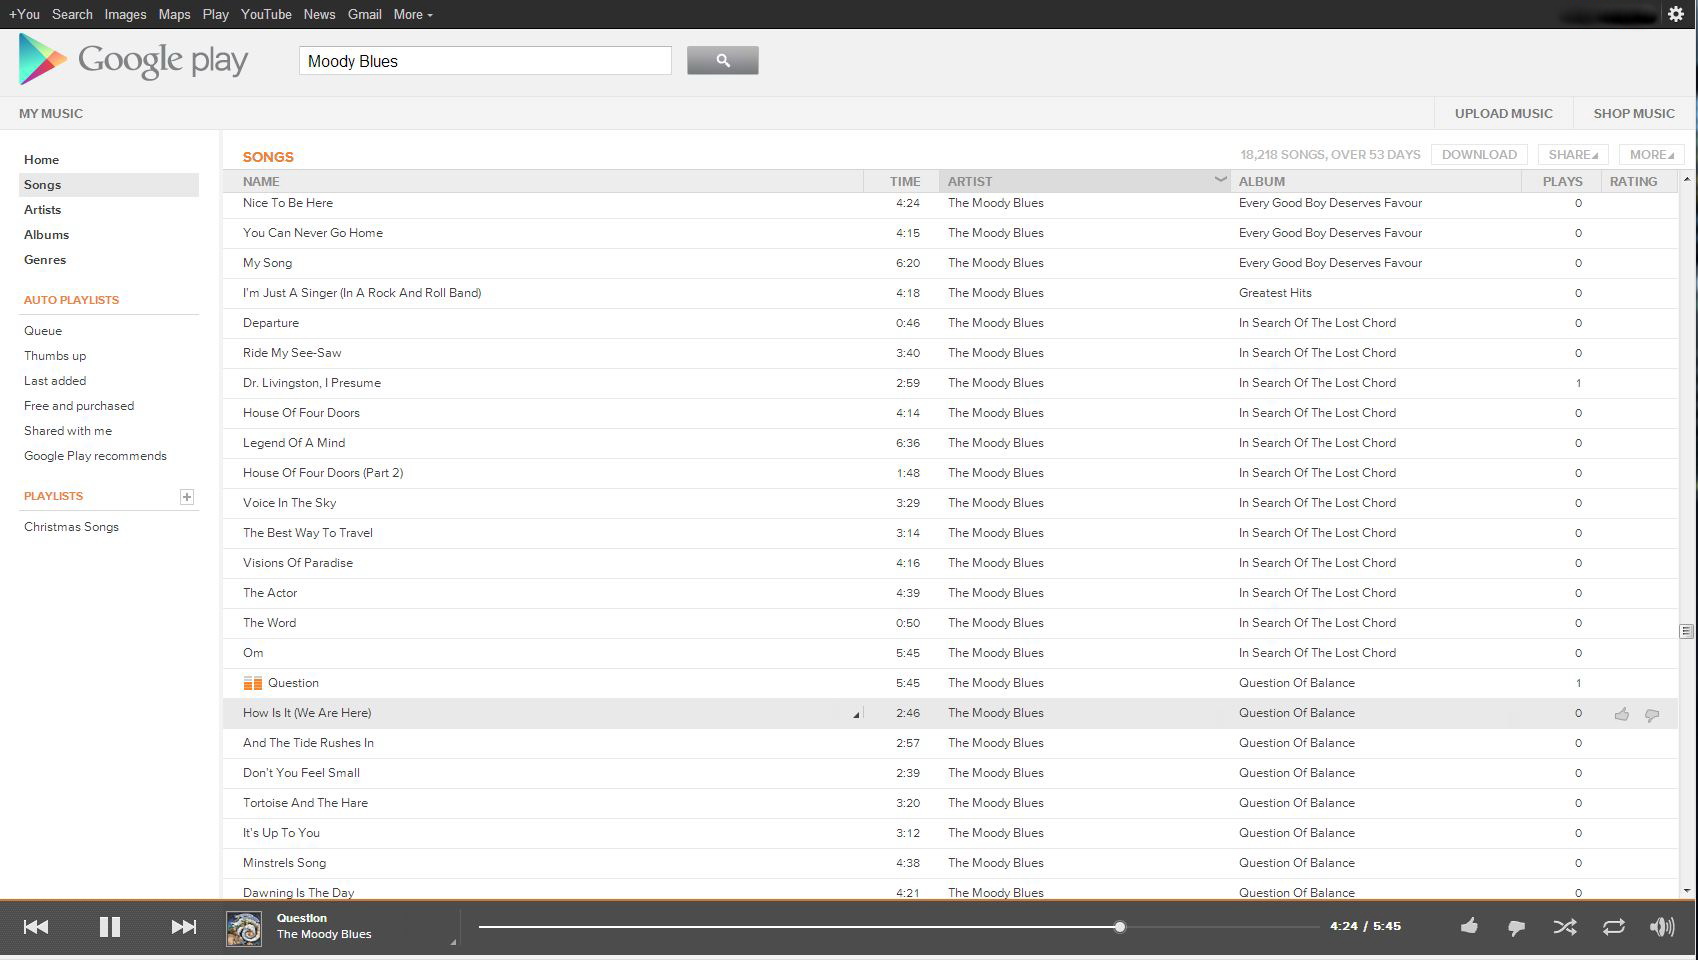Open Artists in the sidebar

coord(42,210)
